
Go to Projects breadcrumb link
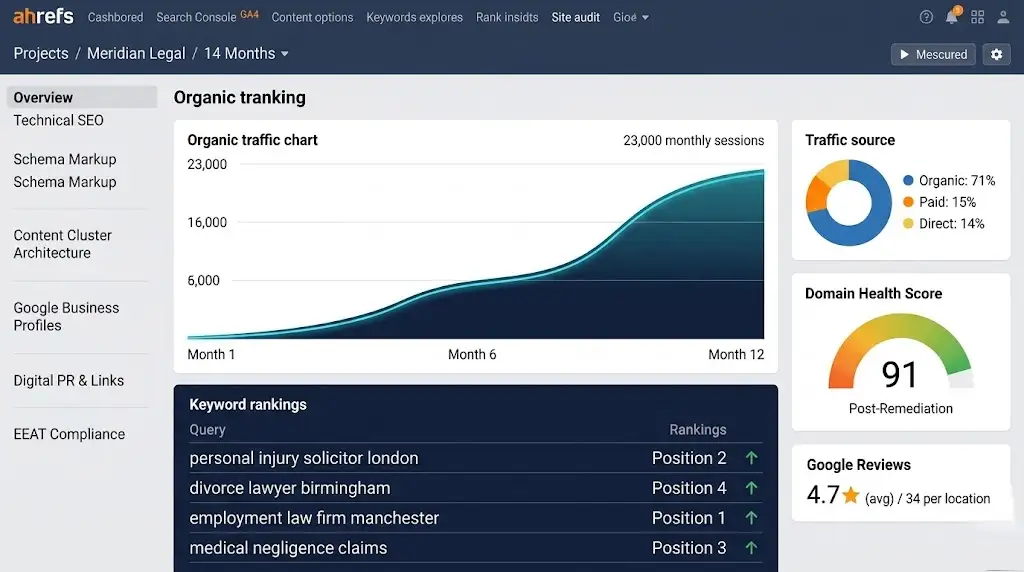tap(41, 54)
